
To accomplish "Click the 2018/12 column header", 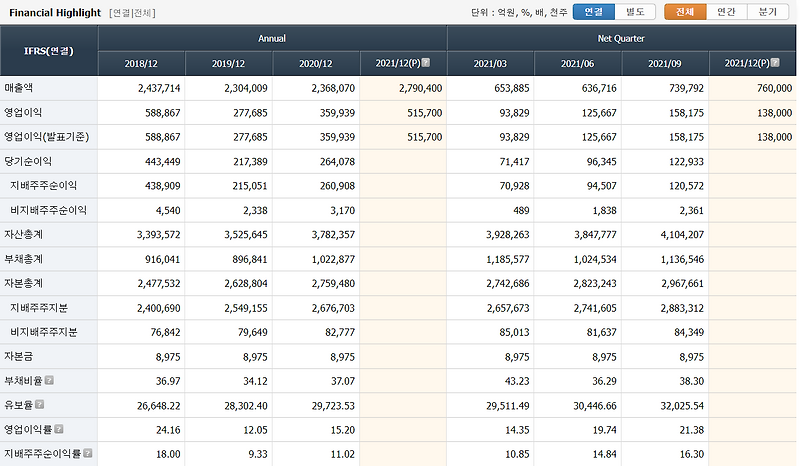I will click(x=141, y=64).
